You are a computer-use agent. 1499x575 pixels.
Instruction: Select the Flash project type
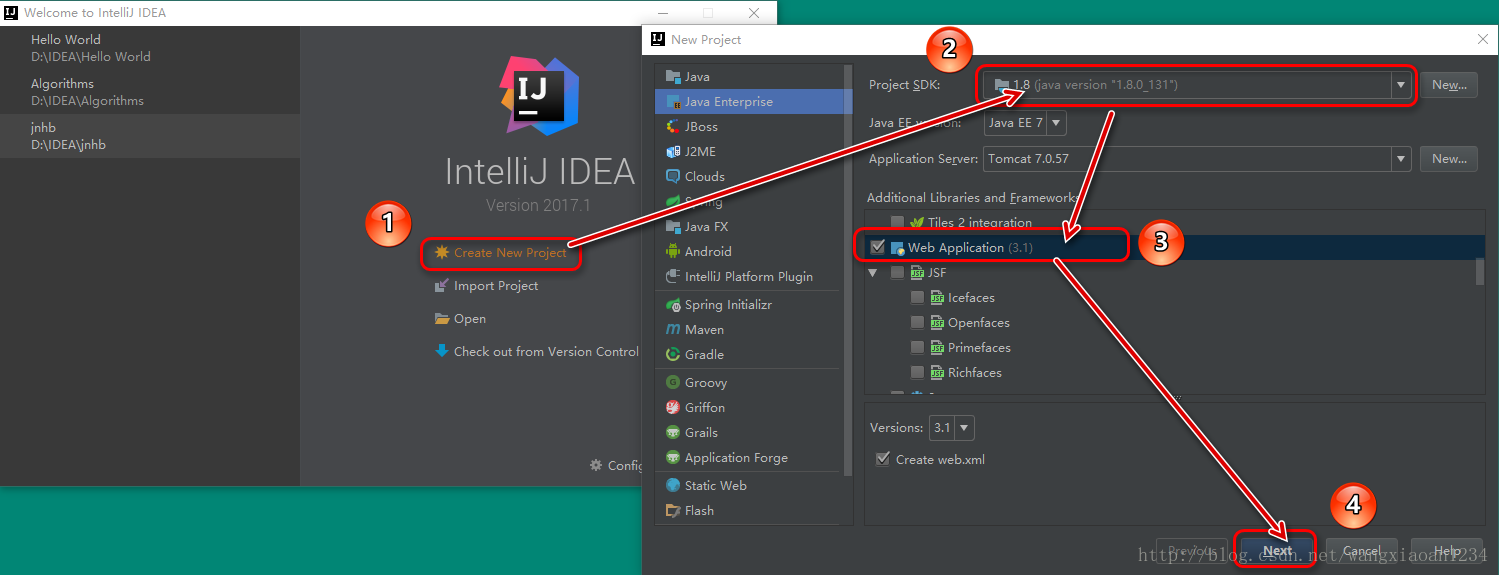[753, 511]
